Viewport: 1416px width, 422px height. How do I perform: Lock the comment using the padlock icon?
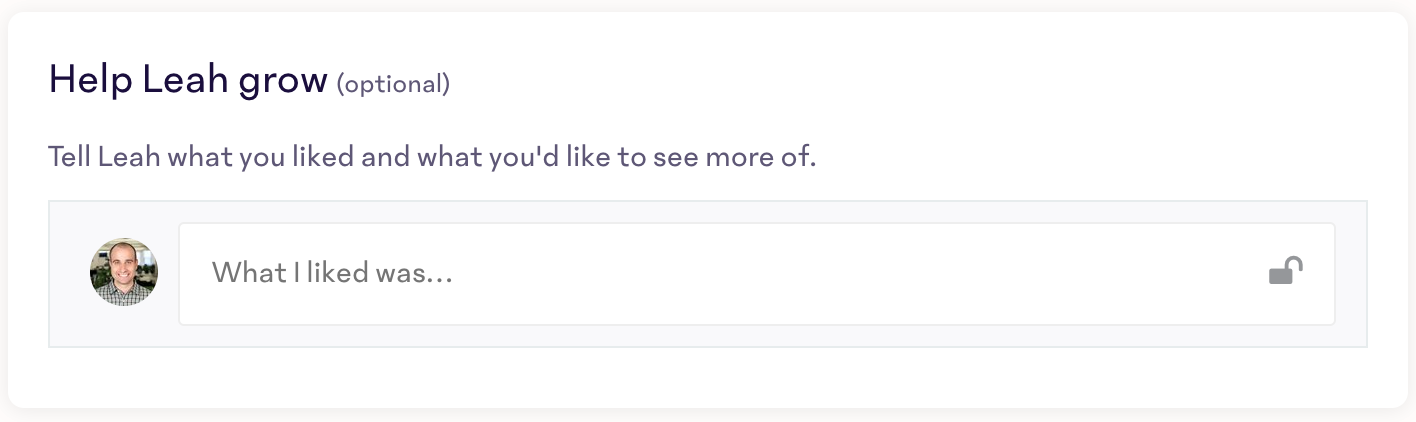point(1286,271)
